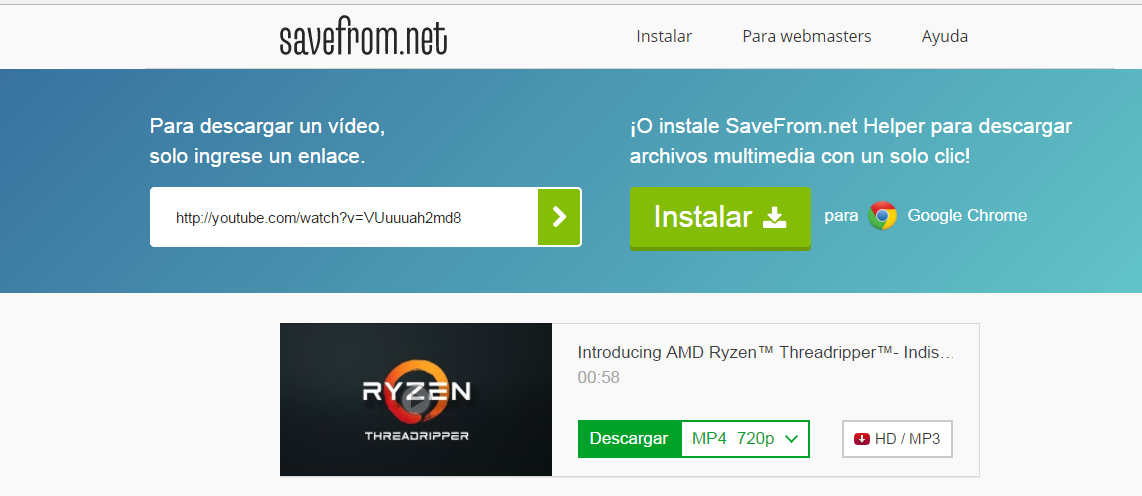Open the Para webmasters navigation link
The image size is (1142, 496).
click(x=806, y=36)
